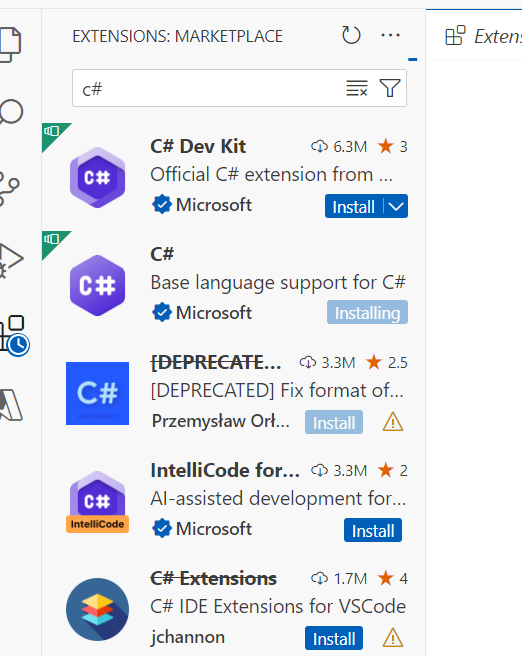The height and width of the screenshot is (656, 522).
Task: Click the jchannon publisher name
Action: click(188, 637)
